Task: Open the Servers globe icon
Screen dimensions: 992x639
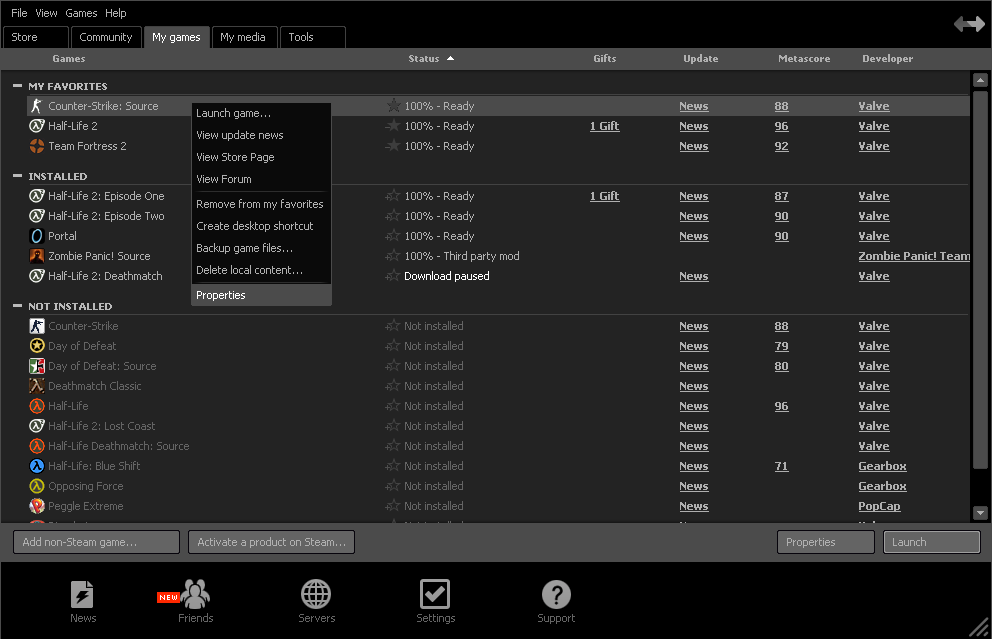Action: tap(316, 595)
